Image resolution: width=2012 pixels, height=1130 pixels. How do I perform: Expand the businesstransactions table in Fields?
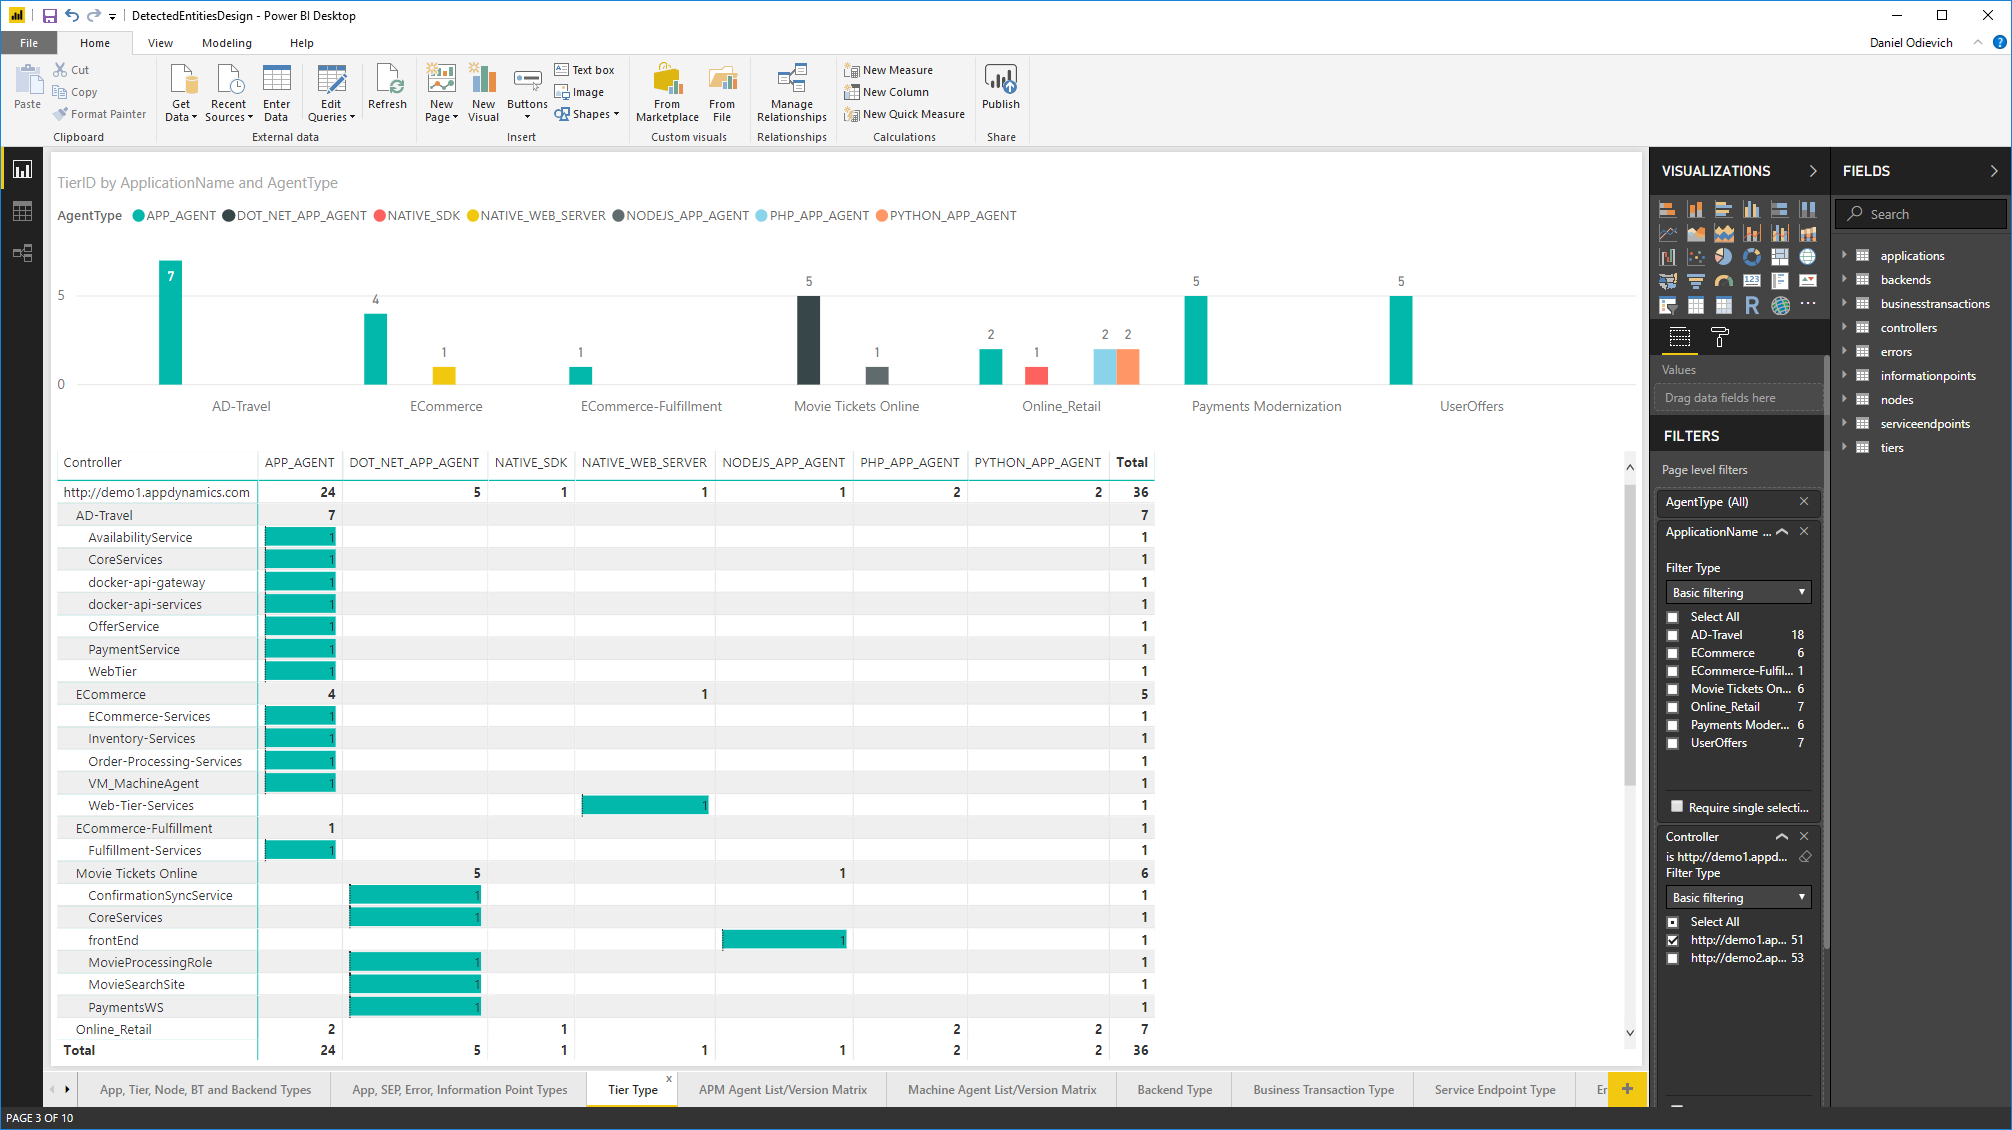(1844, 303)
